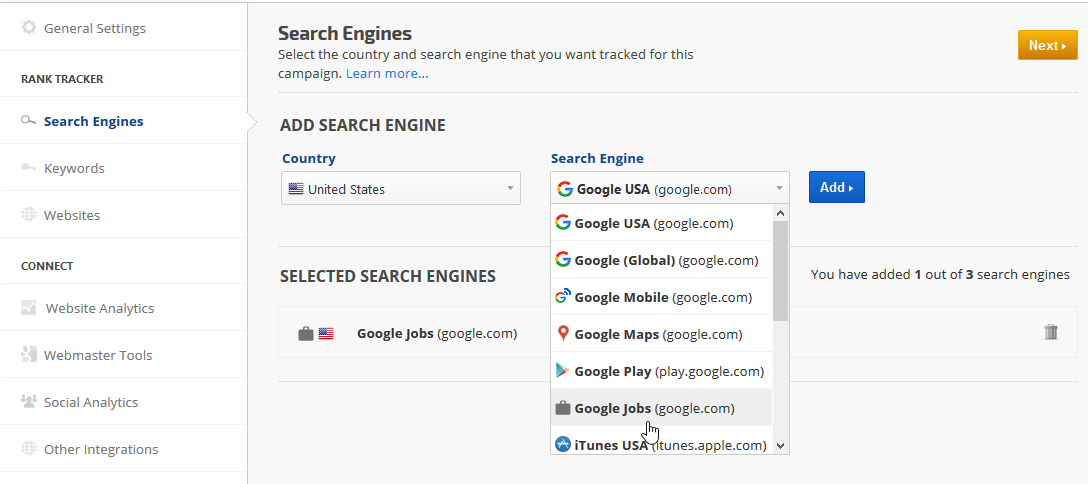Image resolution: width=1088 pixels, height=484 pixels.
Task: Go to Keywords in the sidebar
Action: 74,168
